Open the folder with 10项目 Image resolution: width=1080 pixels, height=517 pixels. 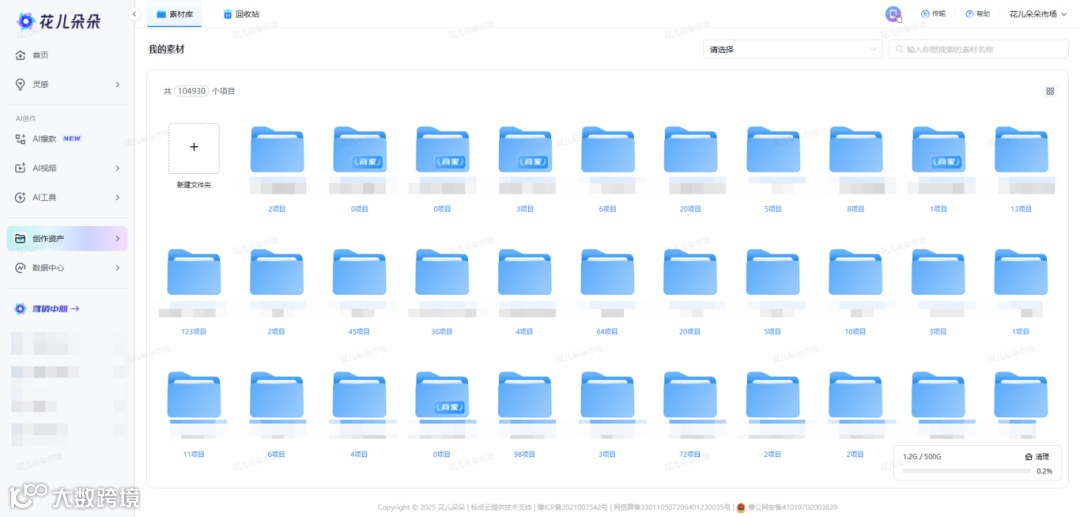coord(855,272)
